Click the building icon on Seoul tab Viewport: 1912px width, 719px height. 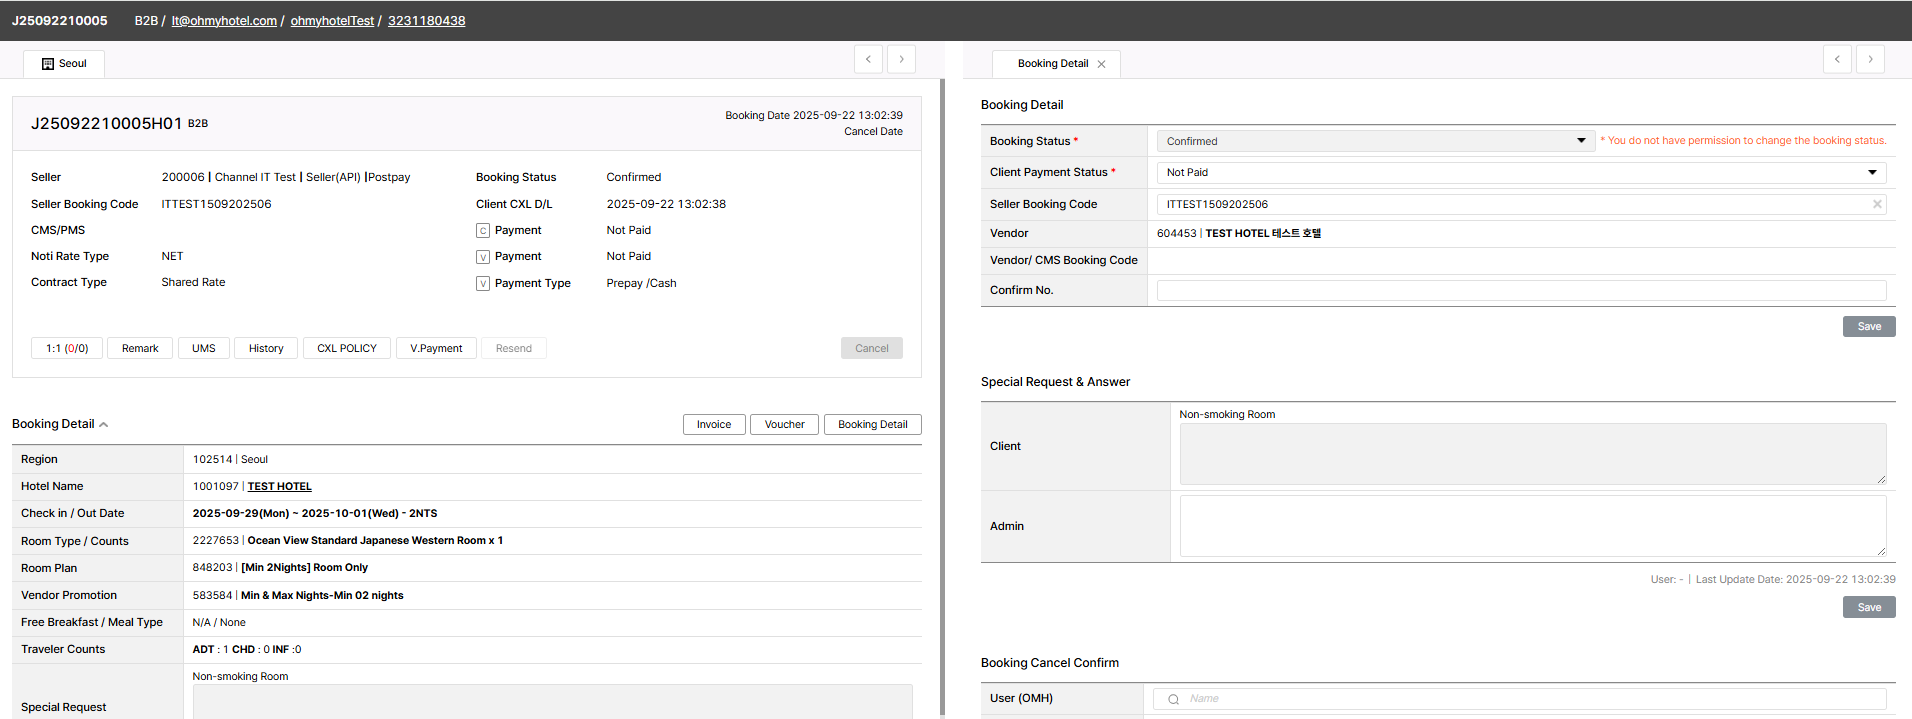click(48, 64)
